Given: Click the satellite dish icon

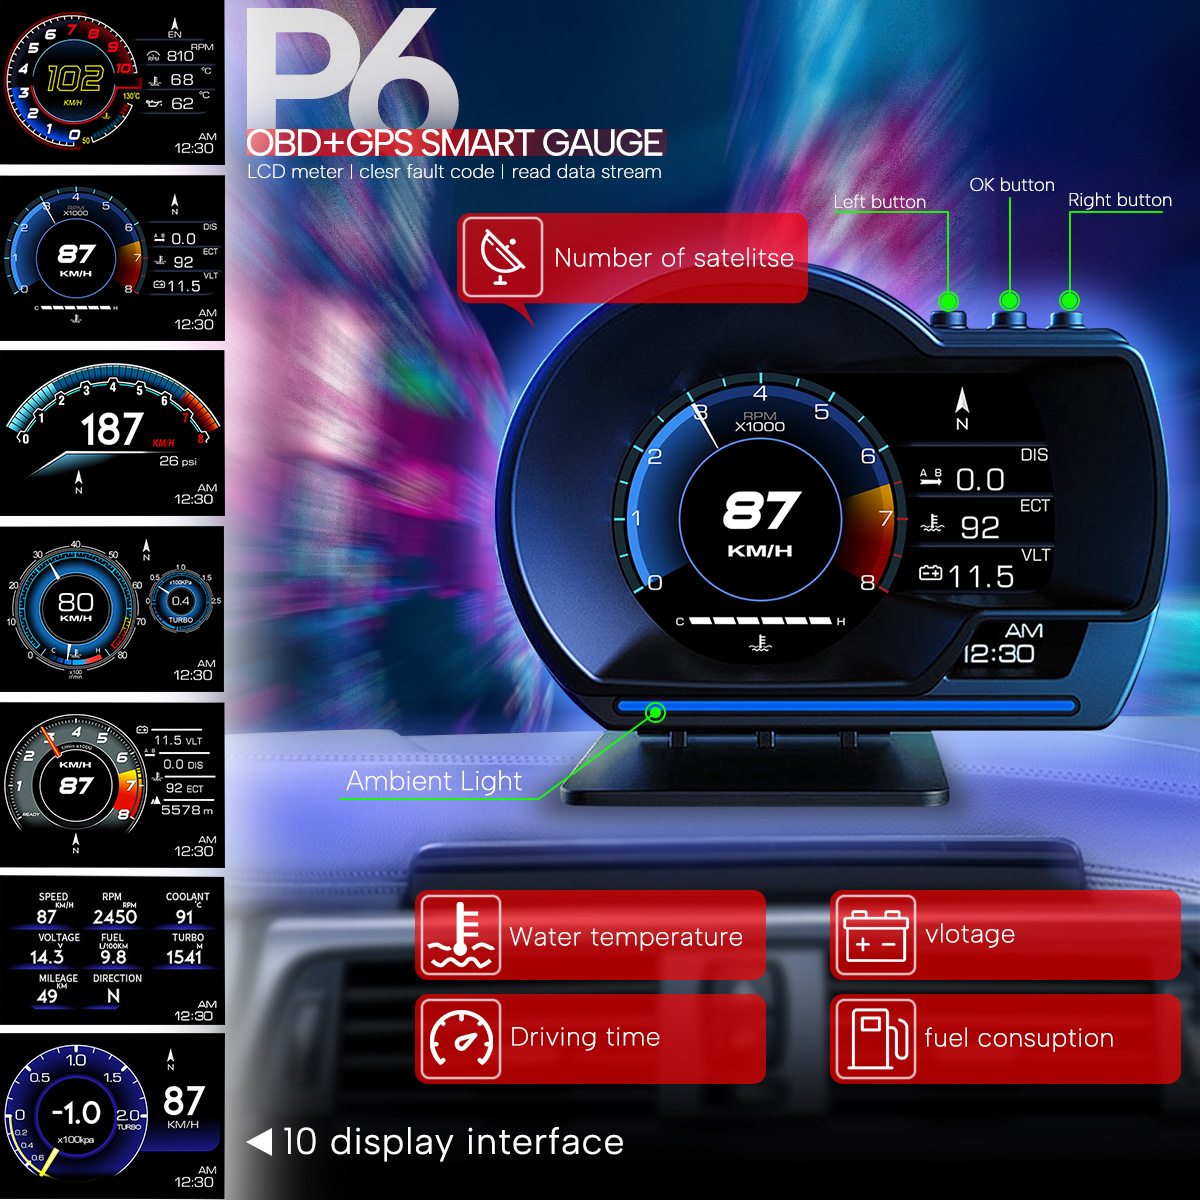Looking at the screenshot, I should (501, 257).
